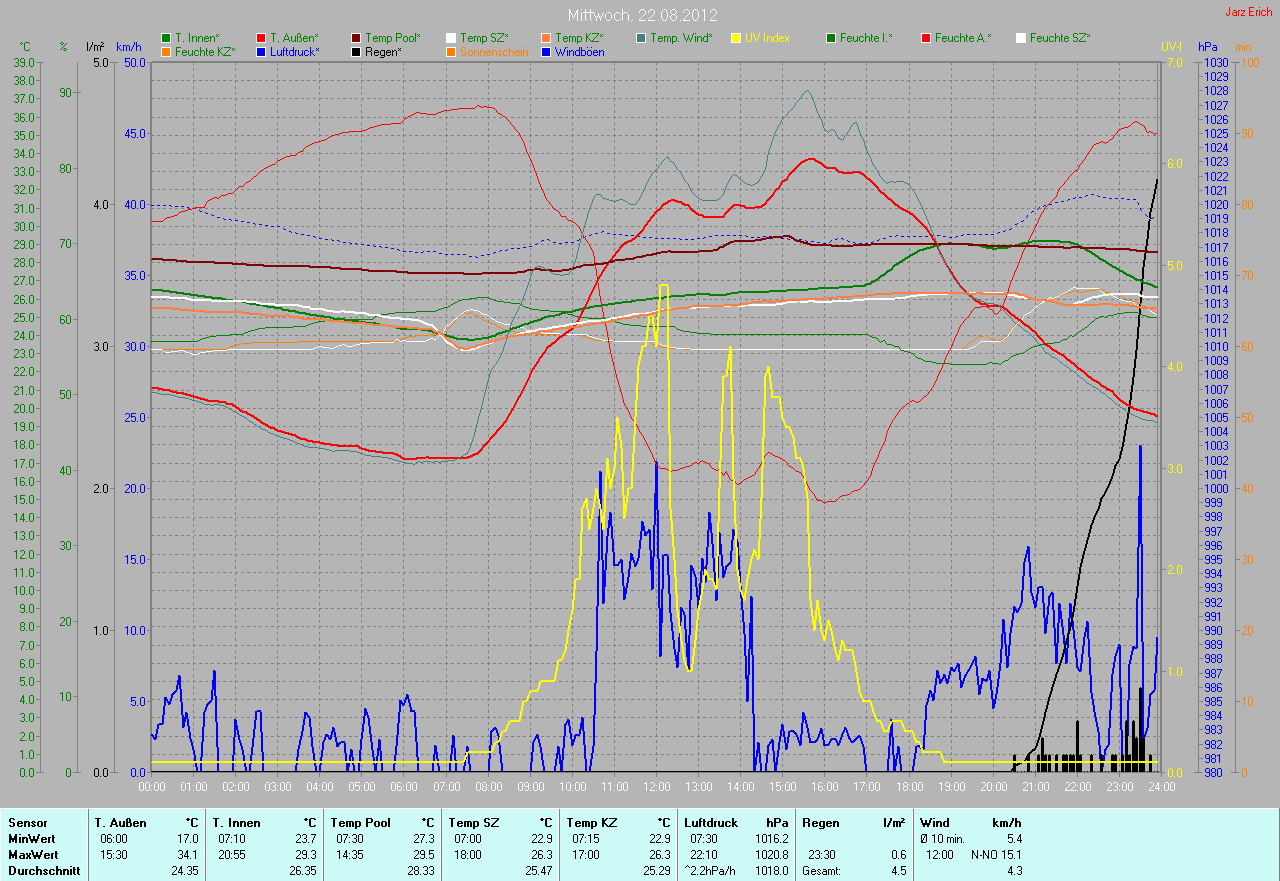Click the 'Feuchte A.*' legend label
The width and height of the screenshot is (1280, 881).
click(x=963, y=38)
